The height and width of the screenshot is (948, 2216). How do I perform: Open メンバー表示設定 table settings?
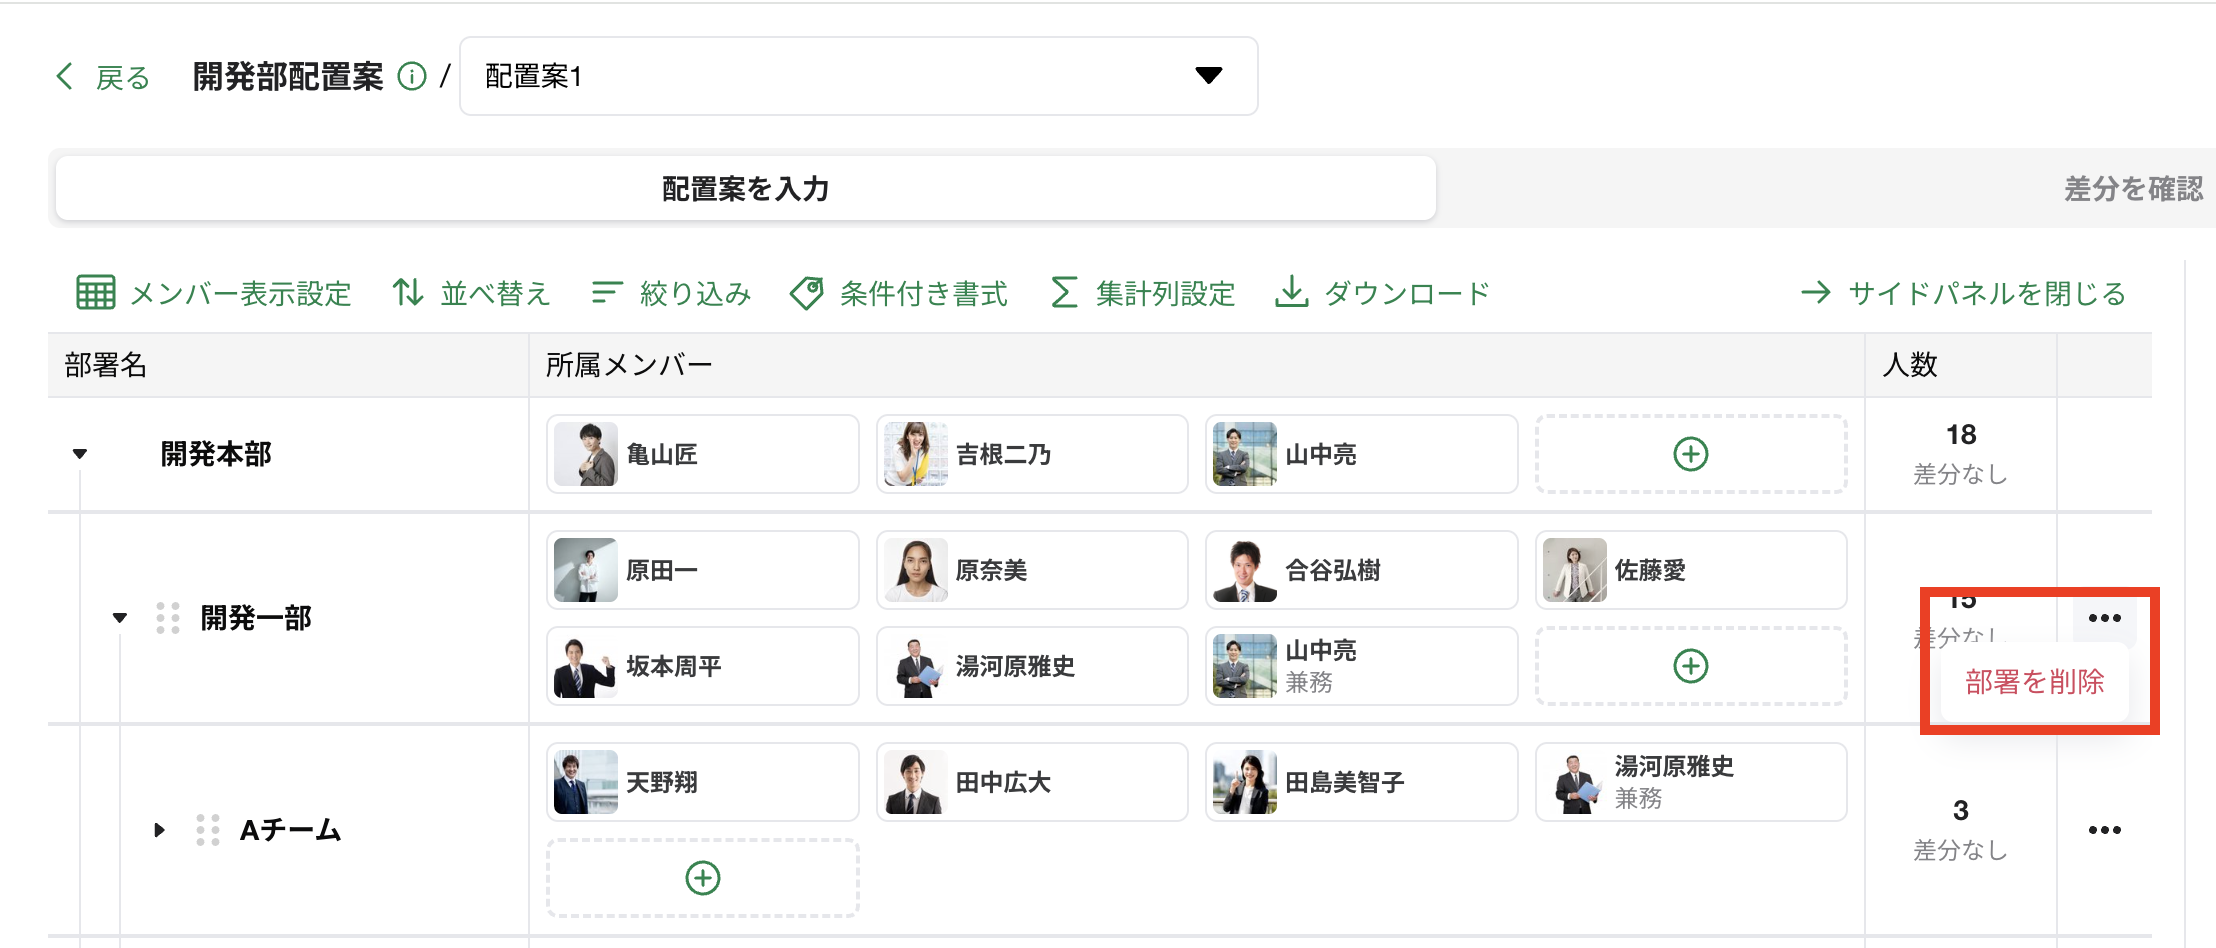tap(96, 293)
